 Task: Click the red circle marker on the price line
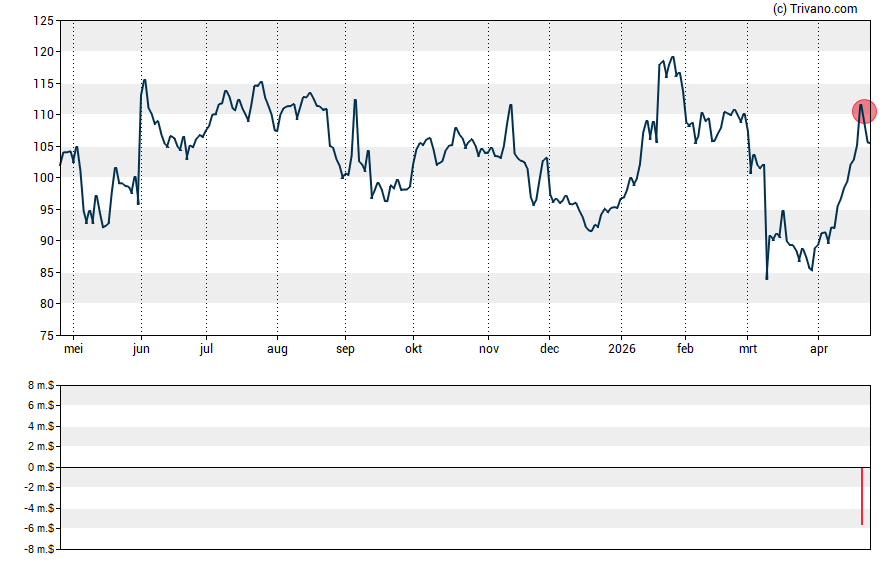tap(864, 111)
